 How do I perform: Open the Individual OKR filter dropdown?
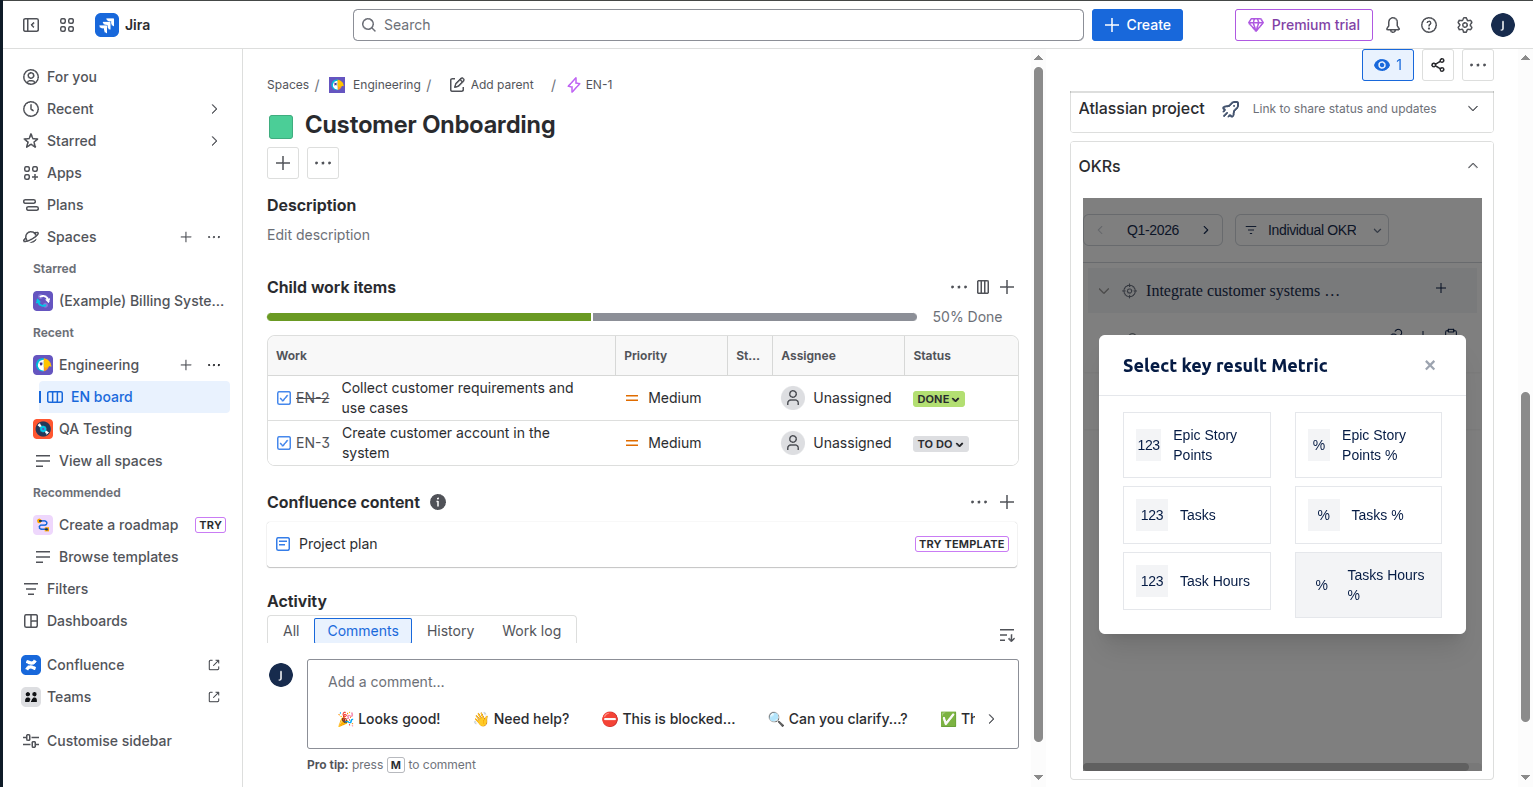coord(1312,230)
